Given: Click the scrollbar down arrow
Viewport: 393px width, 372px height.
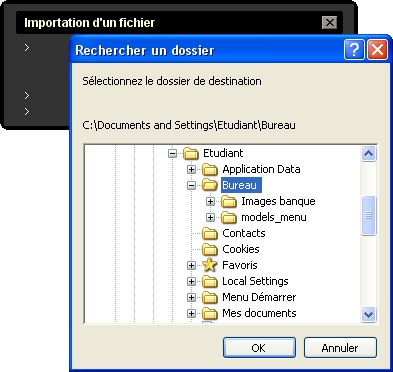Looking at the screenshot, I should 369,314.
